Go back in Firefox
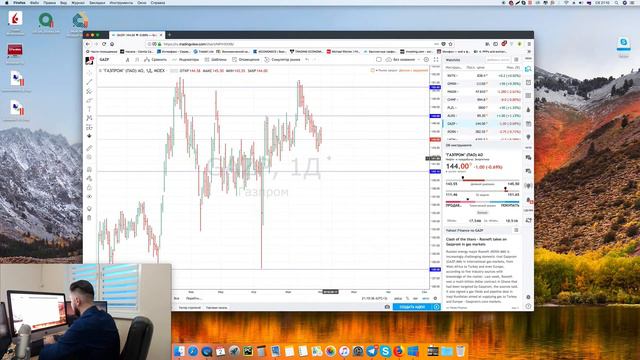640x360 pixels. tap(88, 44)
